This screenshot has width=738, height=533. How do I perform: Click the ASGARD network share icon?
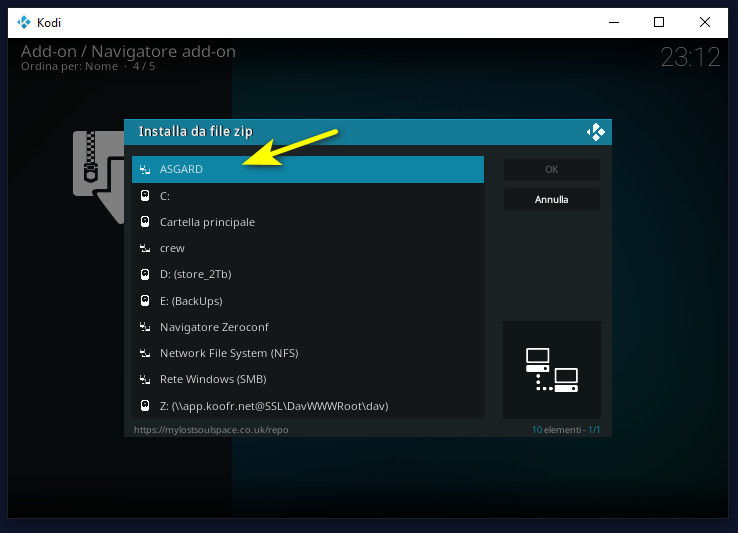(145, 170)
